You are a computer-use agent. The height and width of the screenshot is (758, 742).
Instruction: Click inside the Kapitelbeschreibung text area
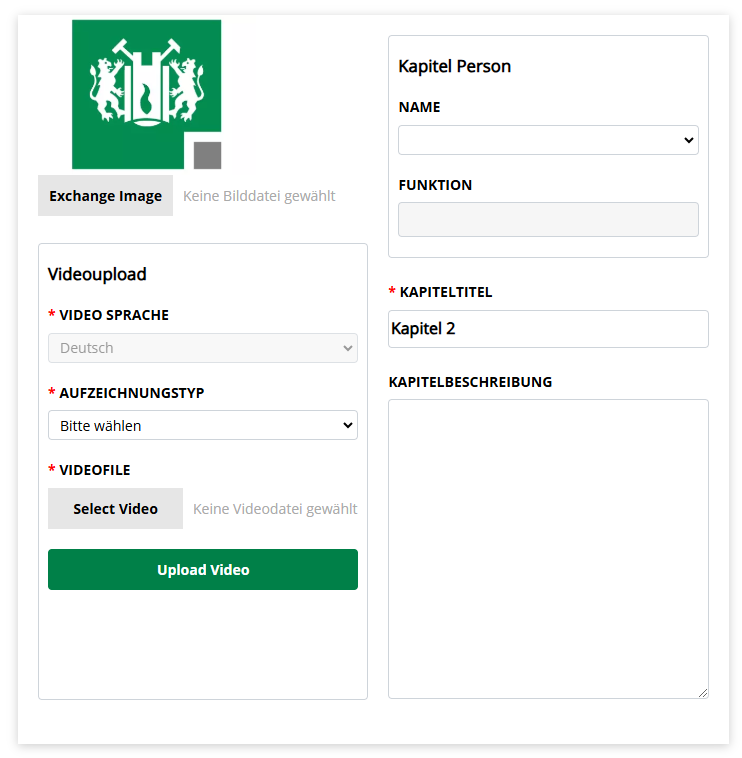point(548,548)
